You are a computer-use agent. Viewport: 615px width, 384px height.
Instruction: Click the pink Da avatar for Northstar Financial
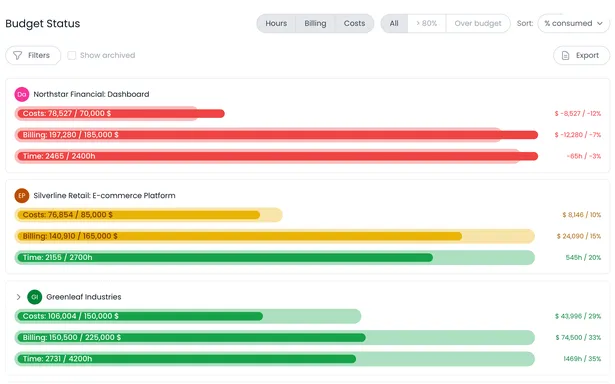click(22, 94)
